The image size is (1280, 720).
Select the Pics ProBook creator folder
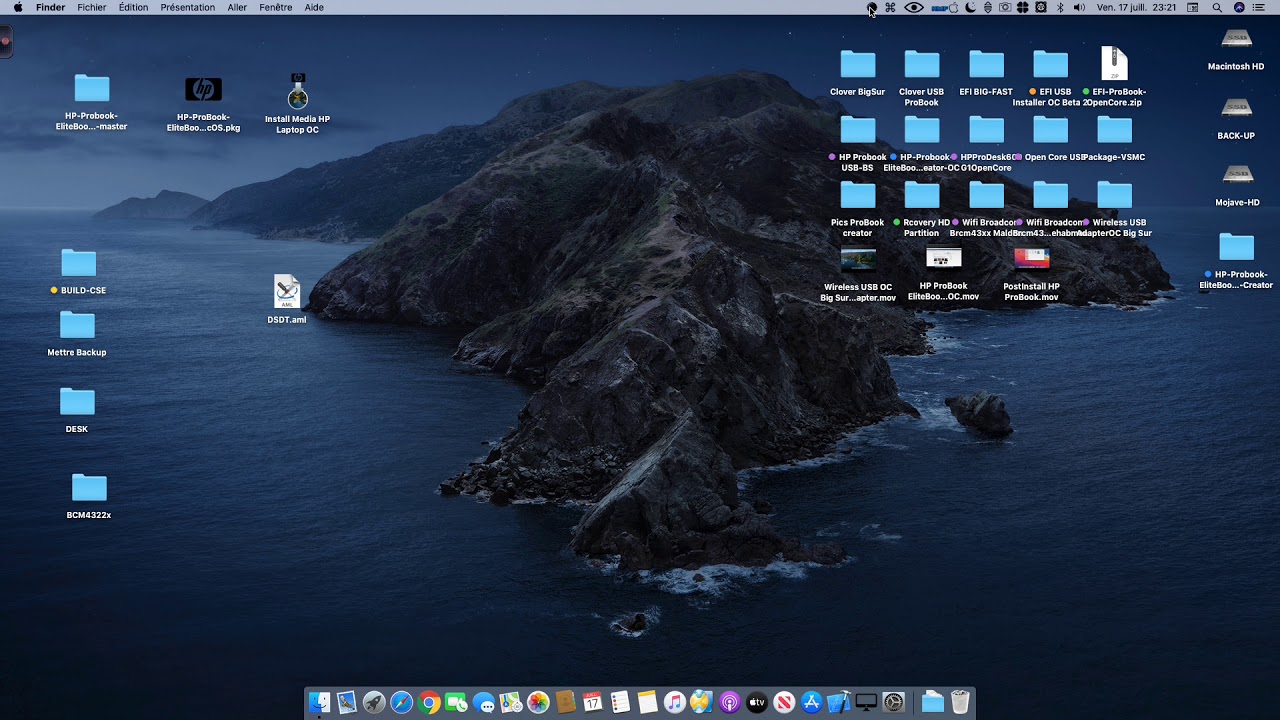pyautogui.click(x=857, y=195)
